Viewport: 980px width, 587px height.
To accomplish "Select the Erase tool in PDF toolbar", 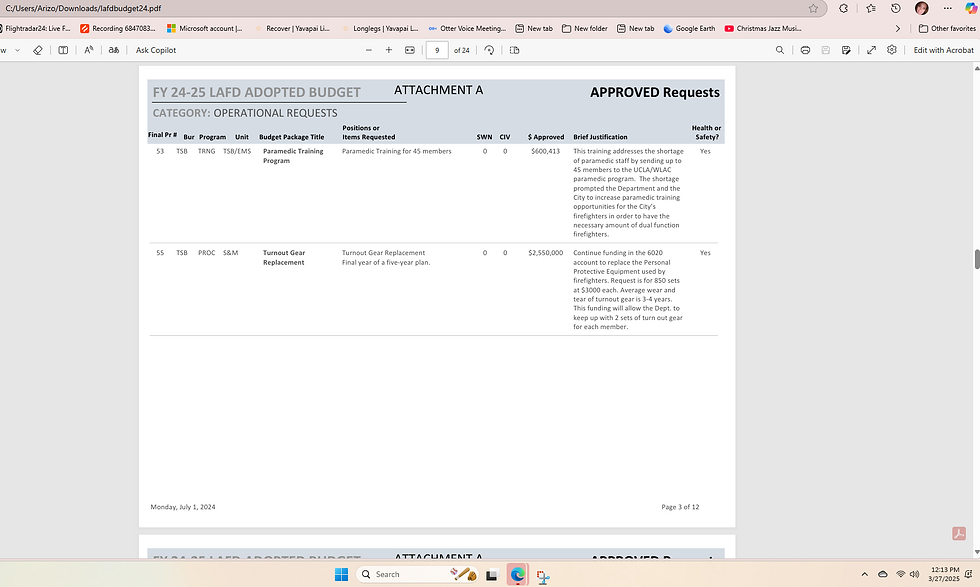I will (x=38, y=50).
